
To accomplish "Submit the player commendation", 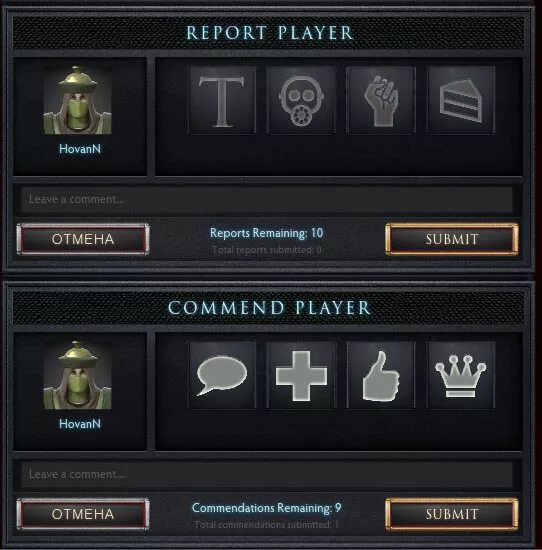I will tap(452, 514).
